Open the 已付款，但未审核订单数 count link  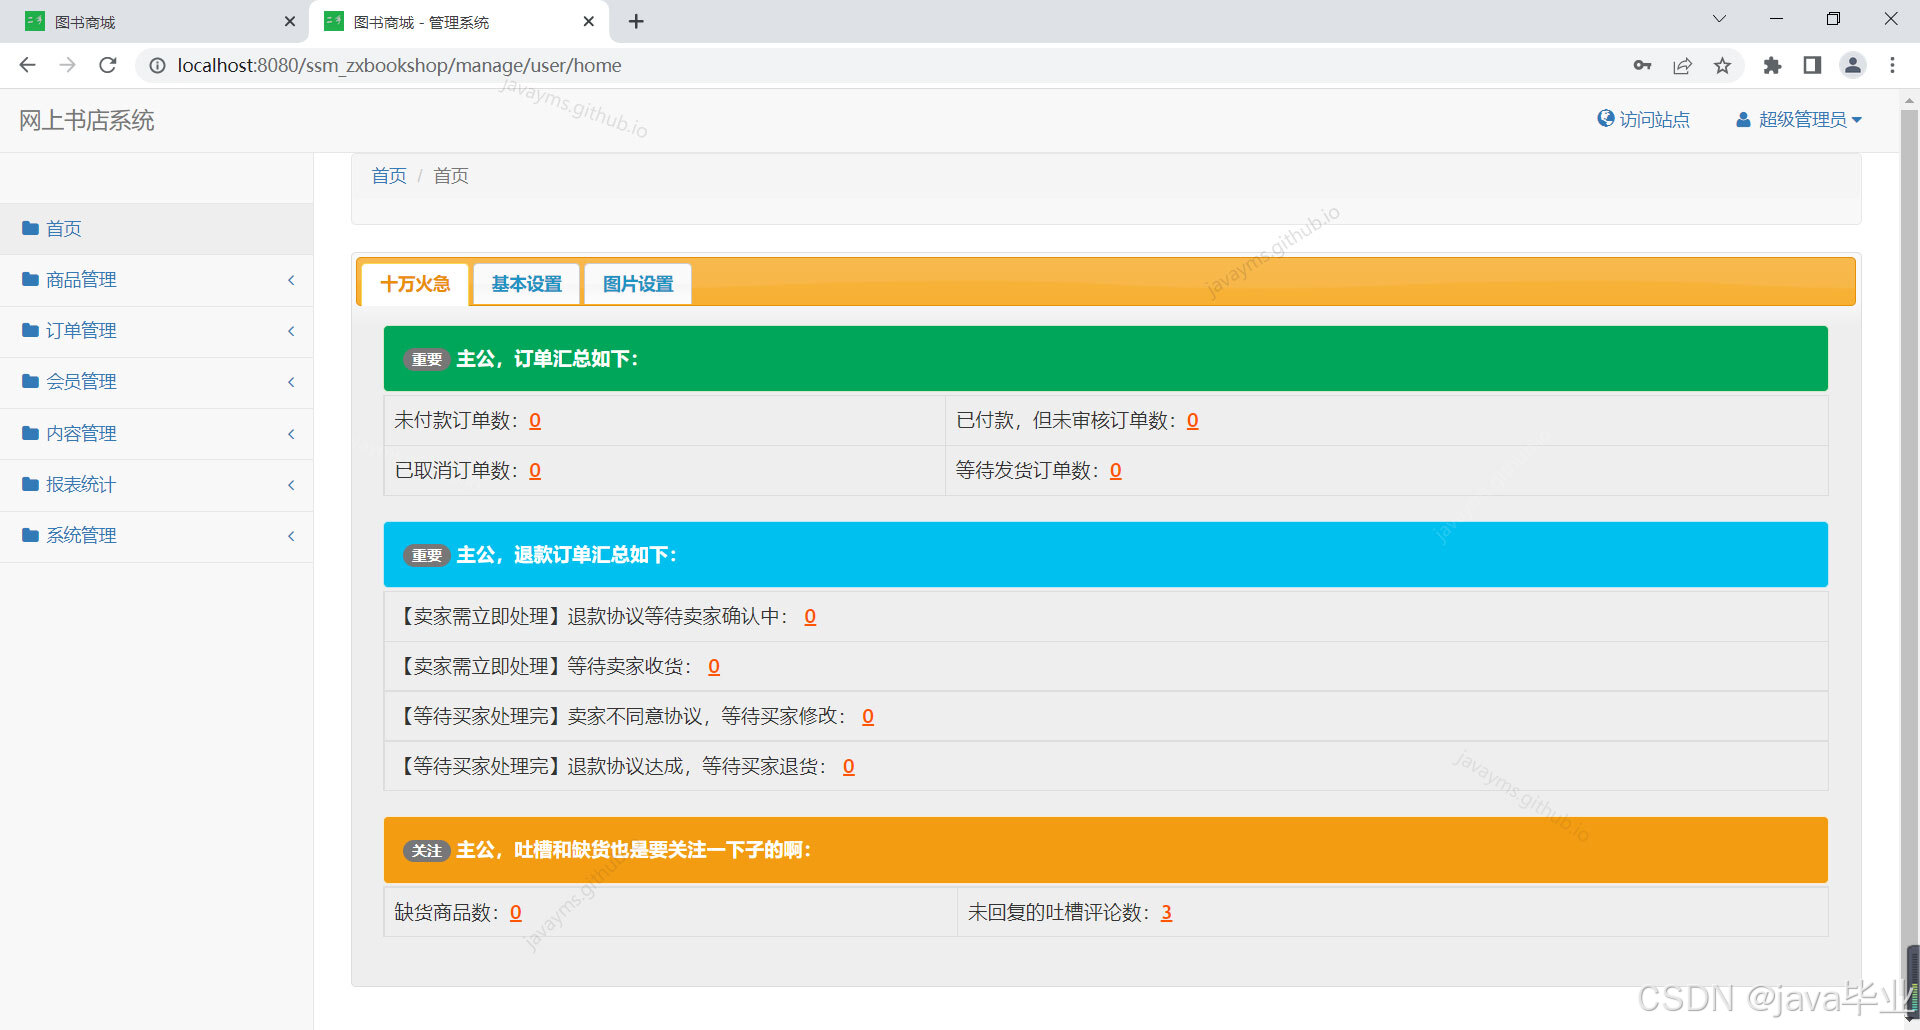(1193, 421)
